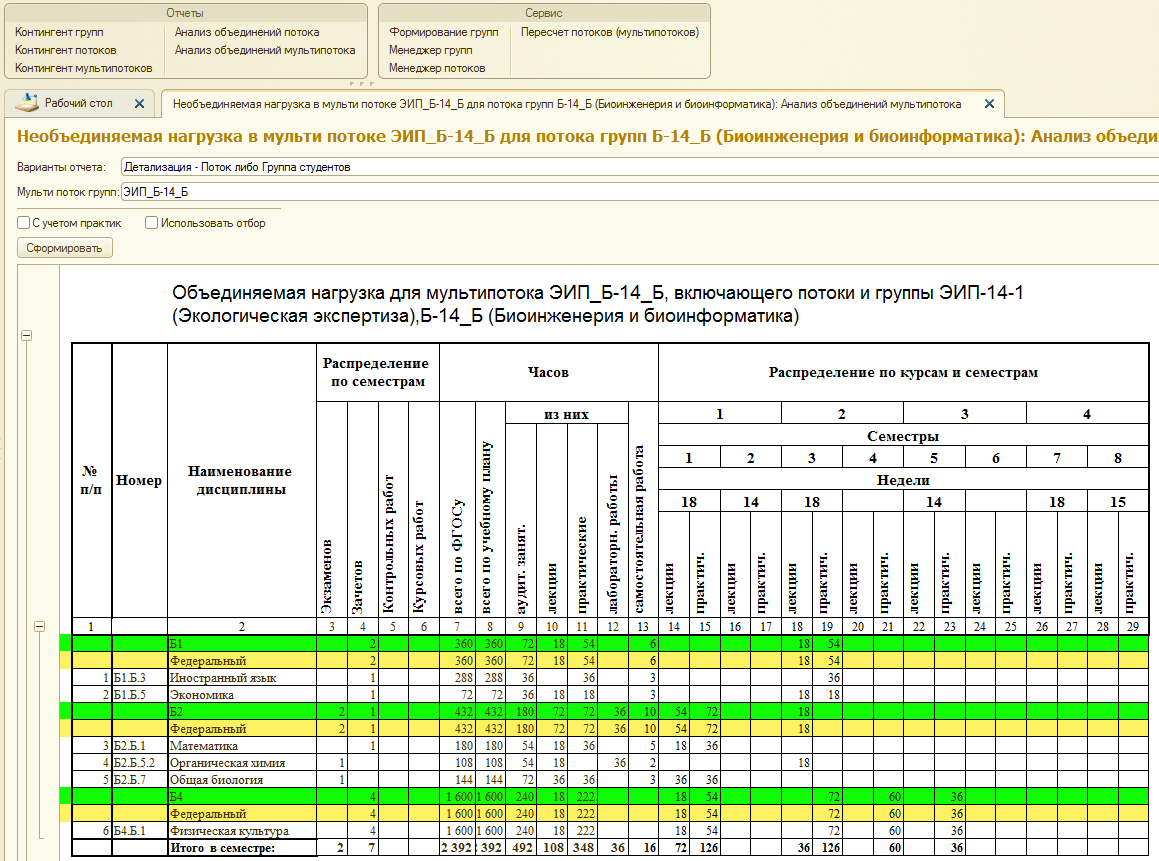The width and height of the screenshot is (1159, 861).
Task: Select the Экономика discipline cell
Action: point(242,695)
